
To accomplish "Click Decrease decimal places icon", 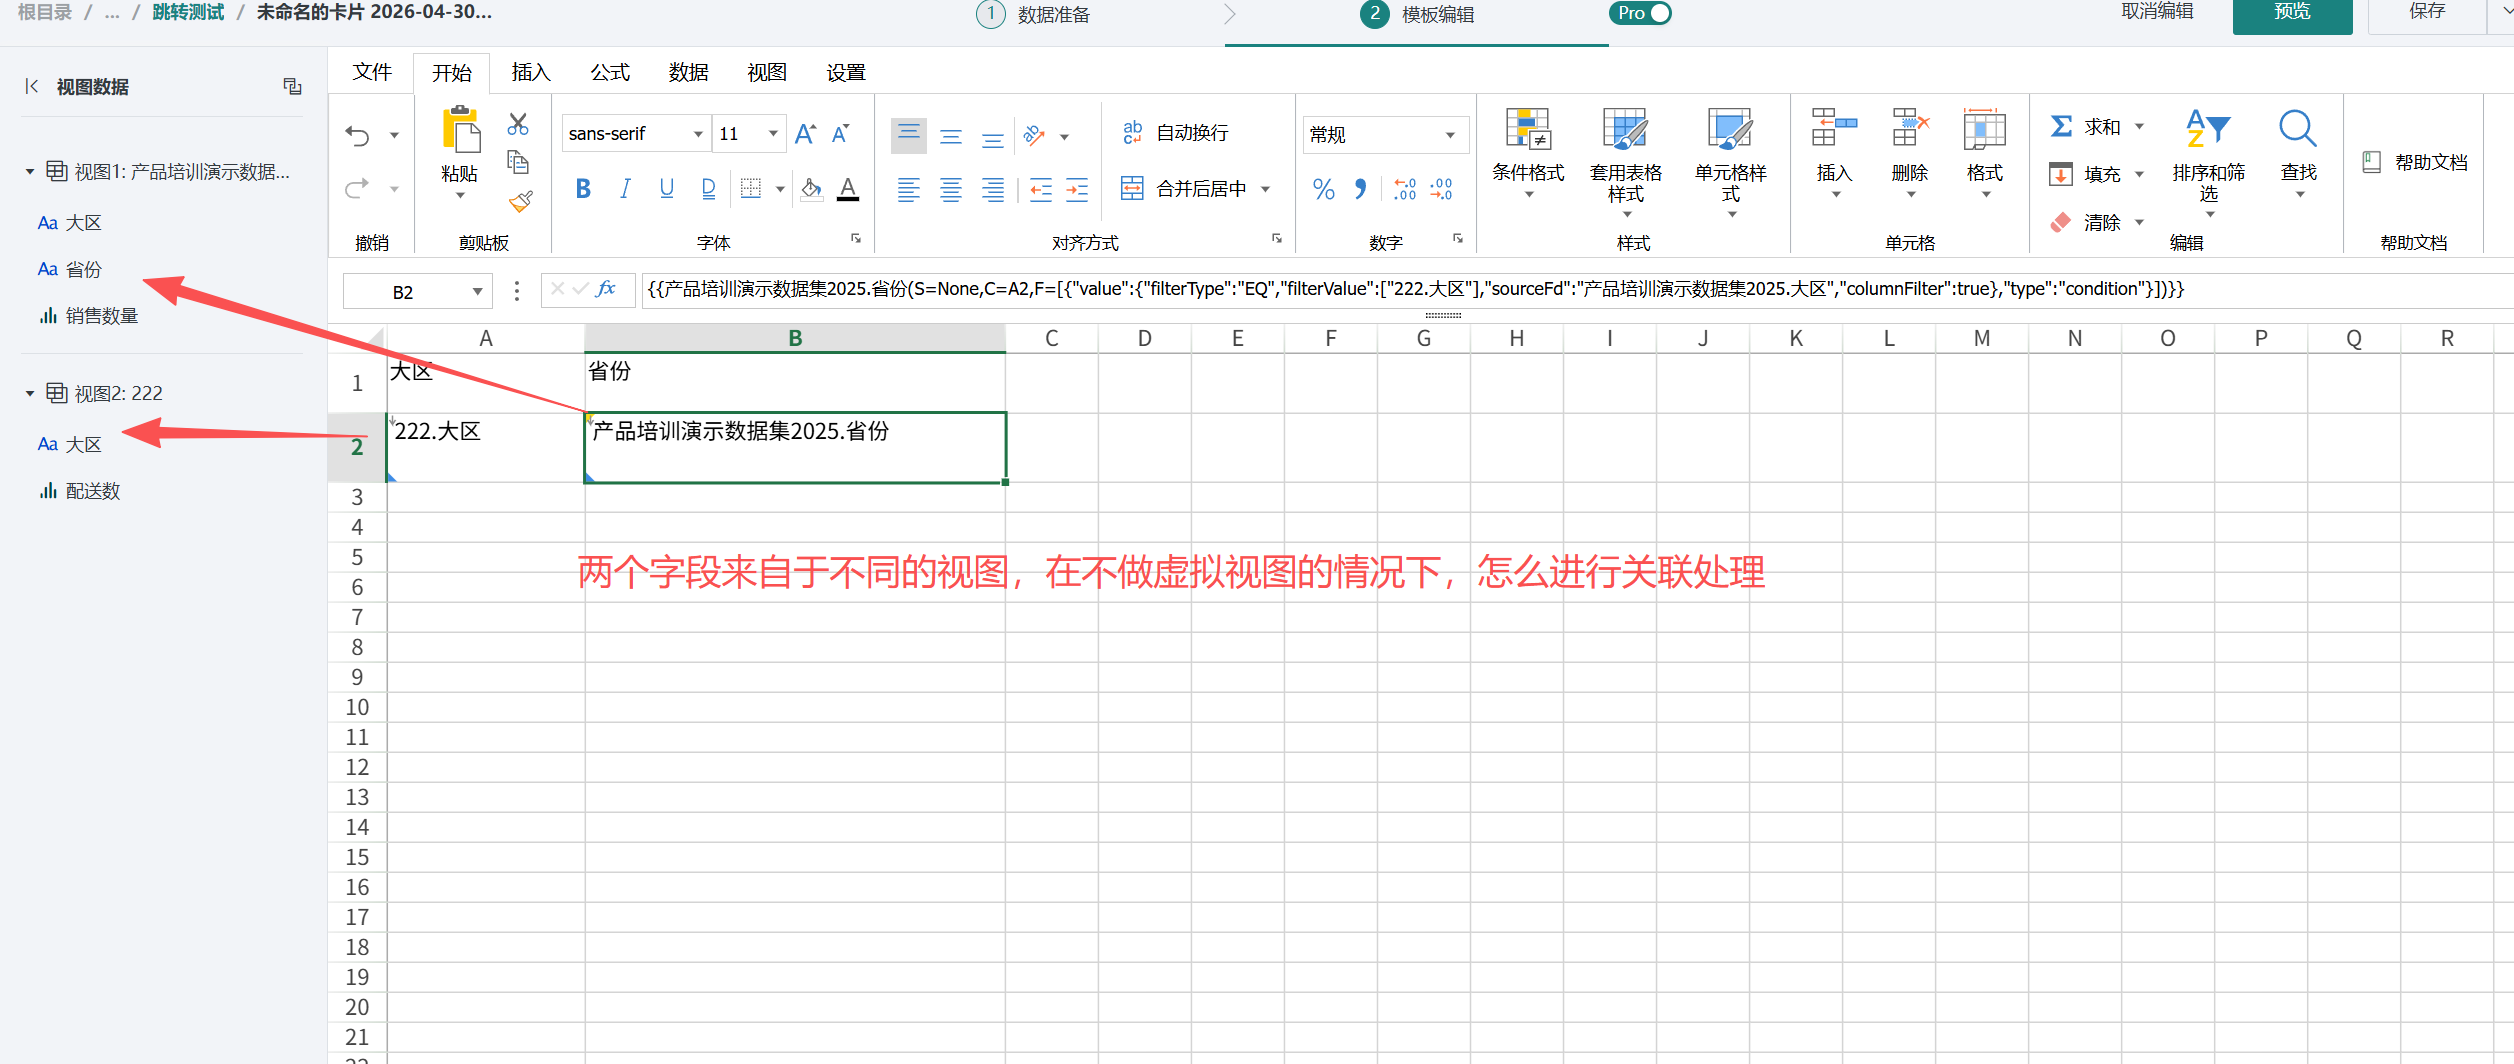I will pos(1442,189).
